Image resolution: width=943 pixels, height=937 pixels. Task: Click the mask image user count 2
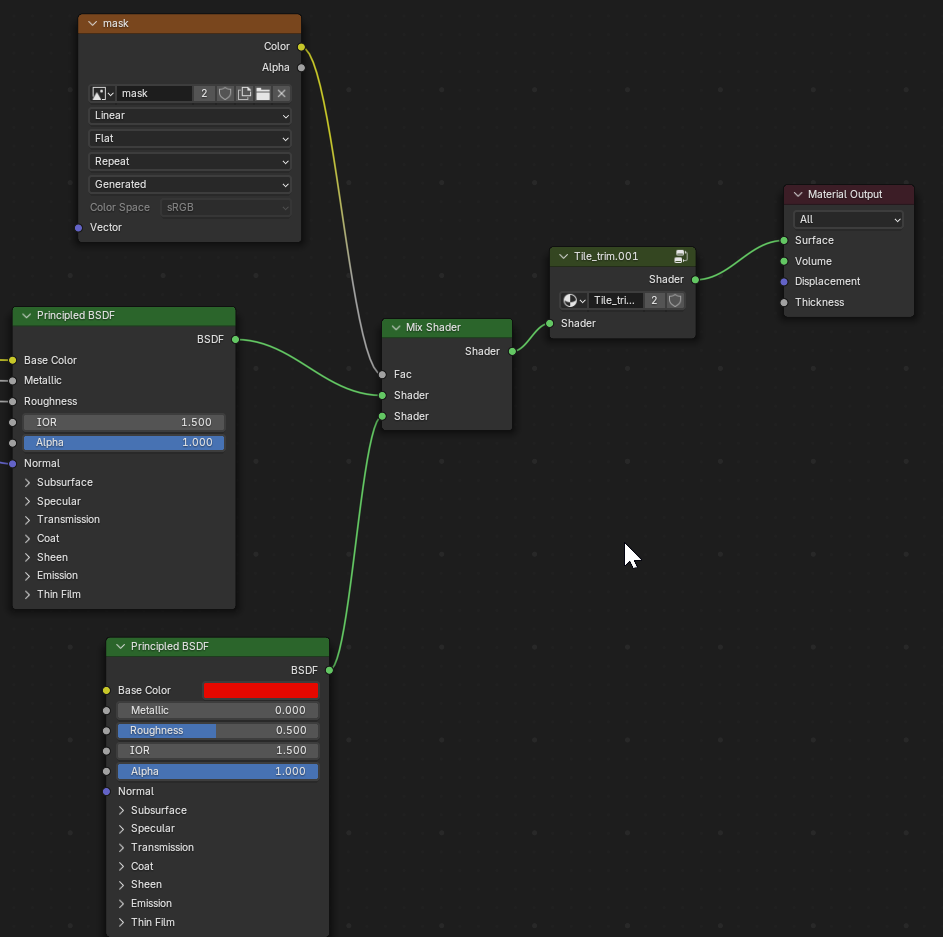[x=204, y=93]
